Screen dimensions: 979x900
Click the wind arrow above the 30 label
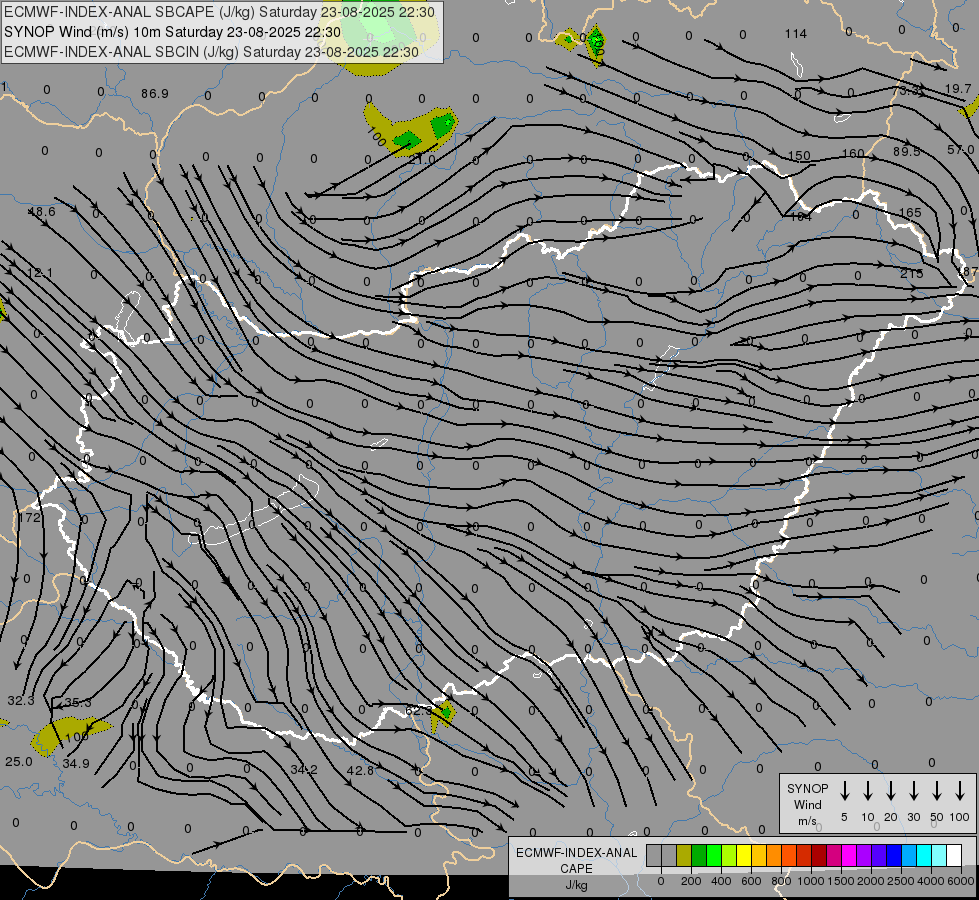click(913, 791)
